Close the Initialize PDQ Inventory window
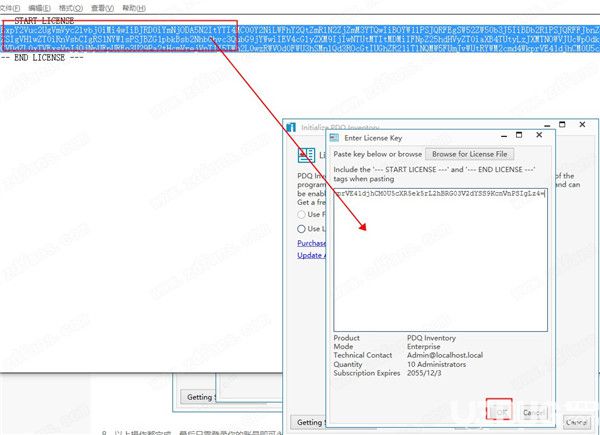Viewport: 600px width, 435px height. (582, 124)
